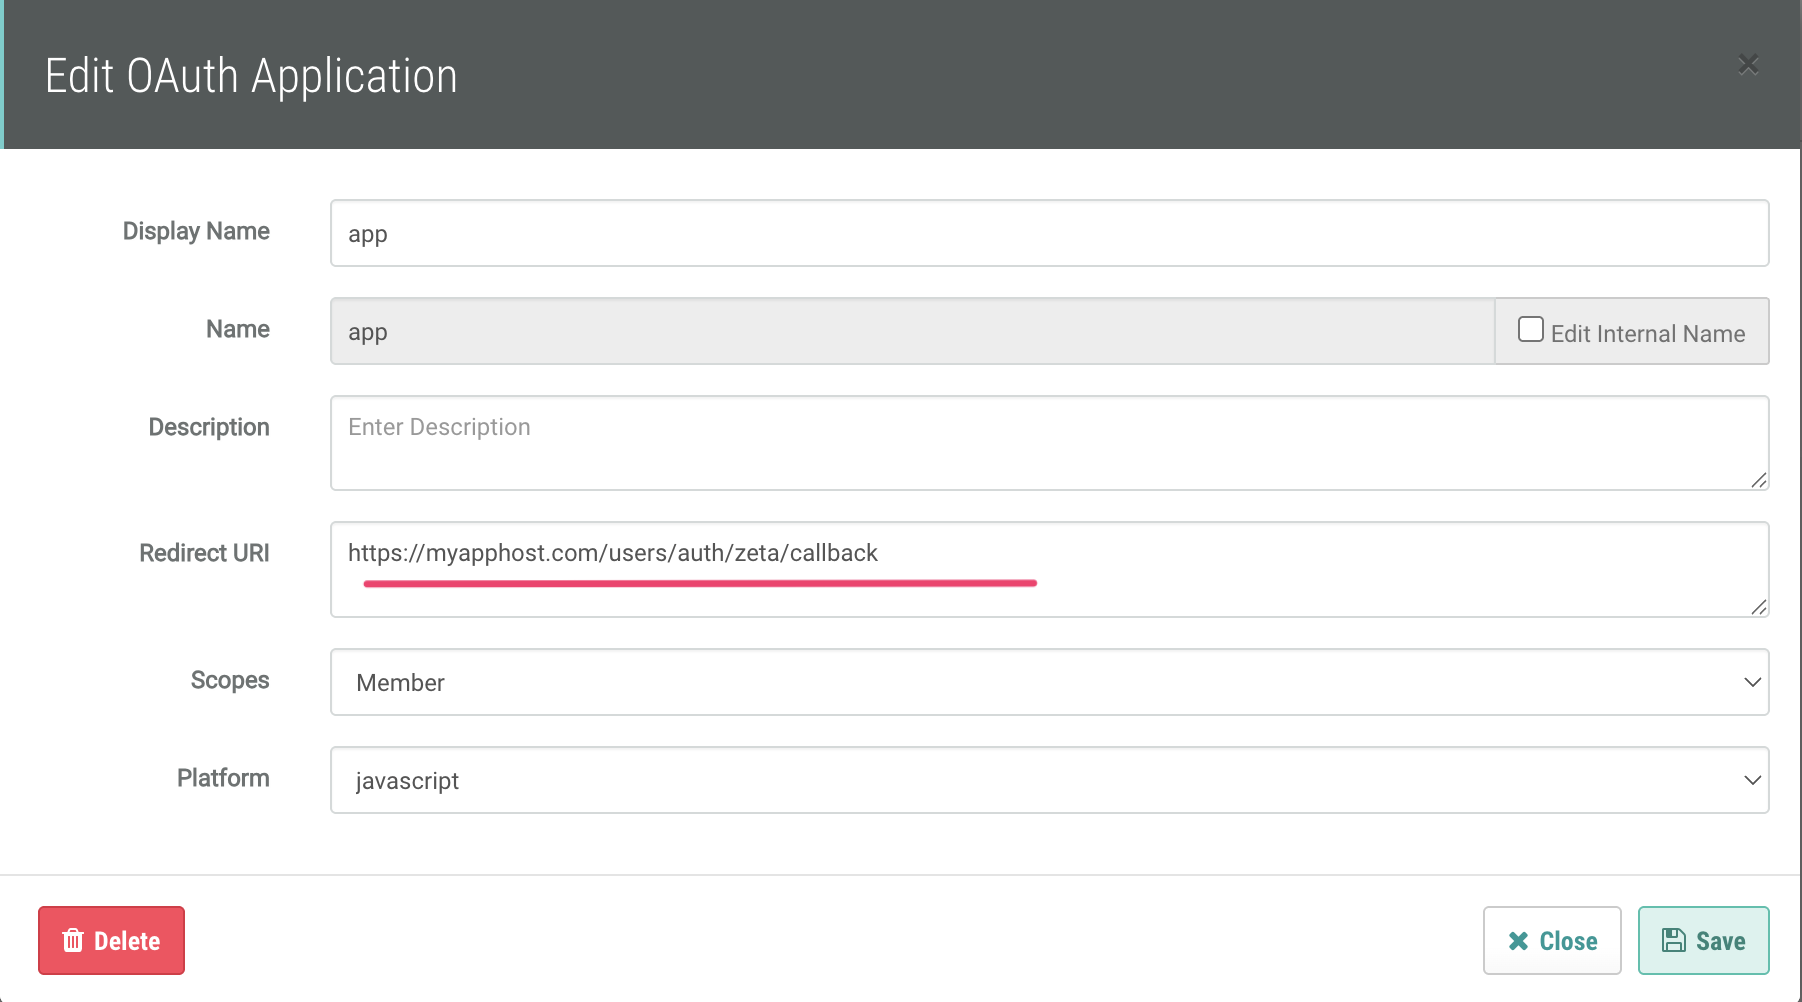The image size is (1802, 1002).
Task: Click the X to dismiss the Edit OAuth dialog
Action: click(1749, 64)
